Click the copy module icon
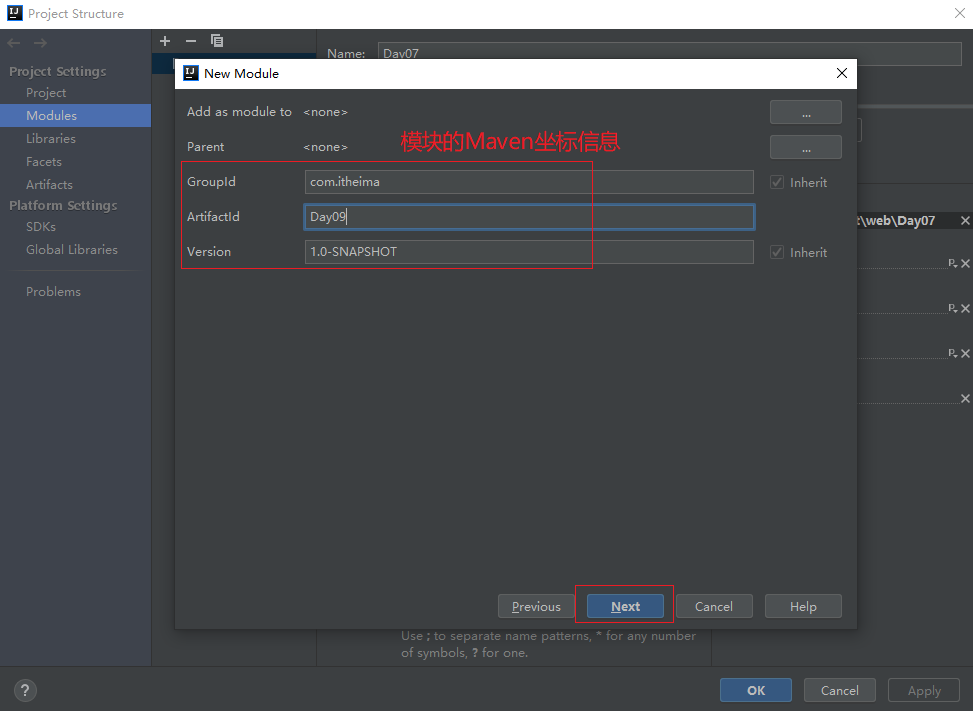The image size is (973, 711). click(x=217, y=41)
